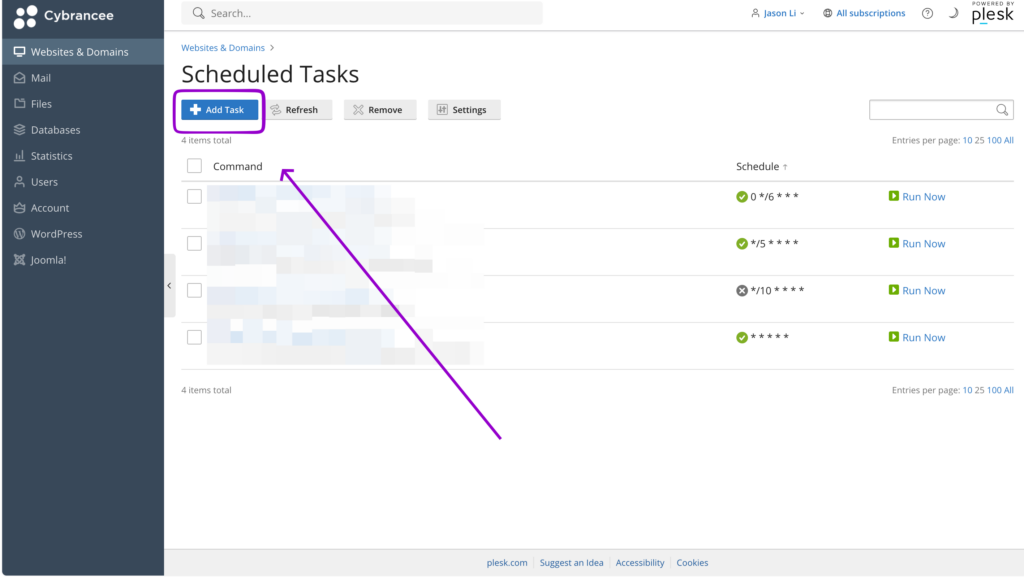Set 25 entries per page at bottom
The width and height of the screenshot is (1024, 577).
(979, 390)
